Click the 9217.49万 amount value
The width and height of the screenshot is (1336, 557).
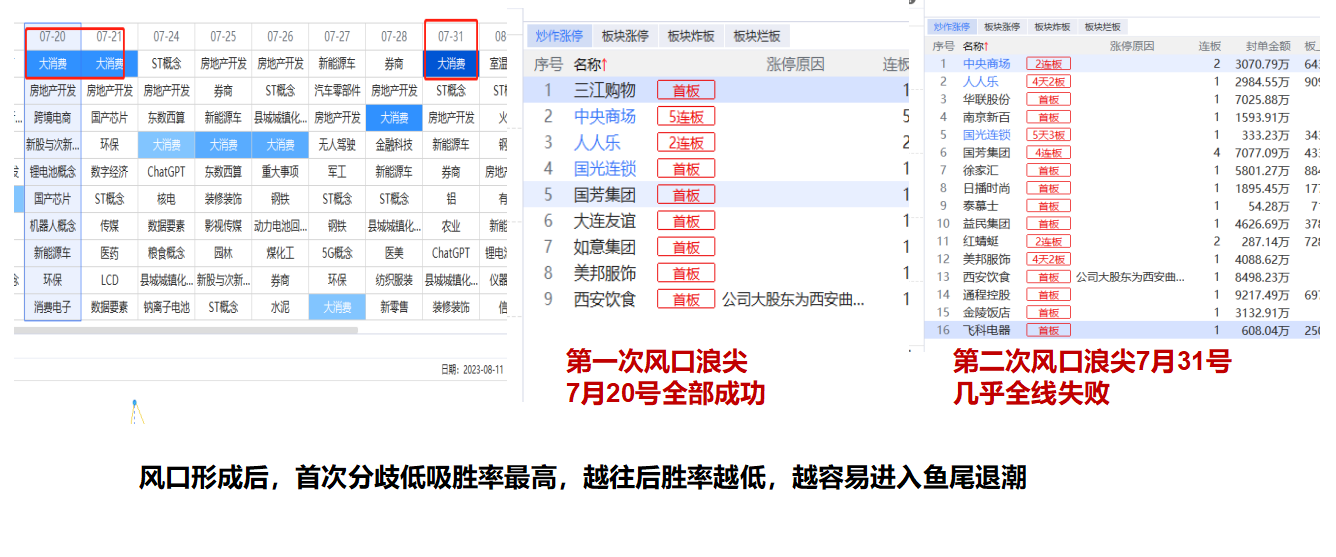coord(1264,295)
